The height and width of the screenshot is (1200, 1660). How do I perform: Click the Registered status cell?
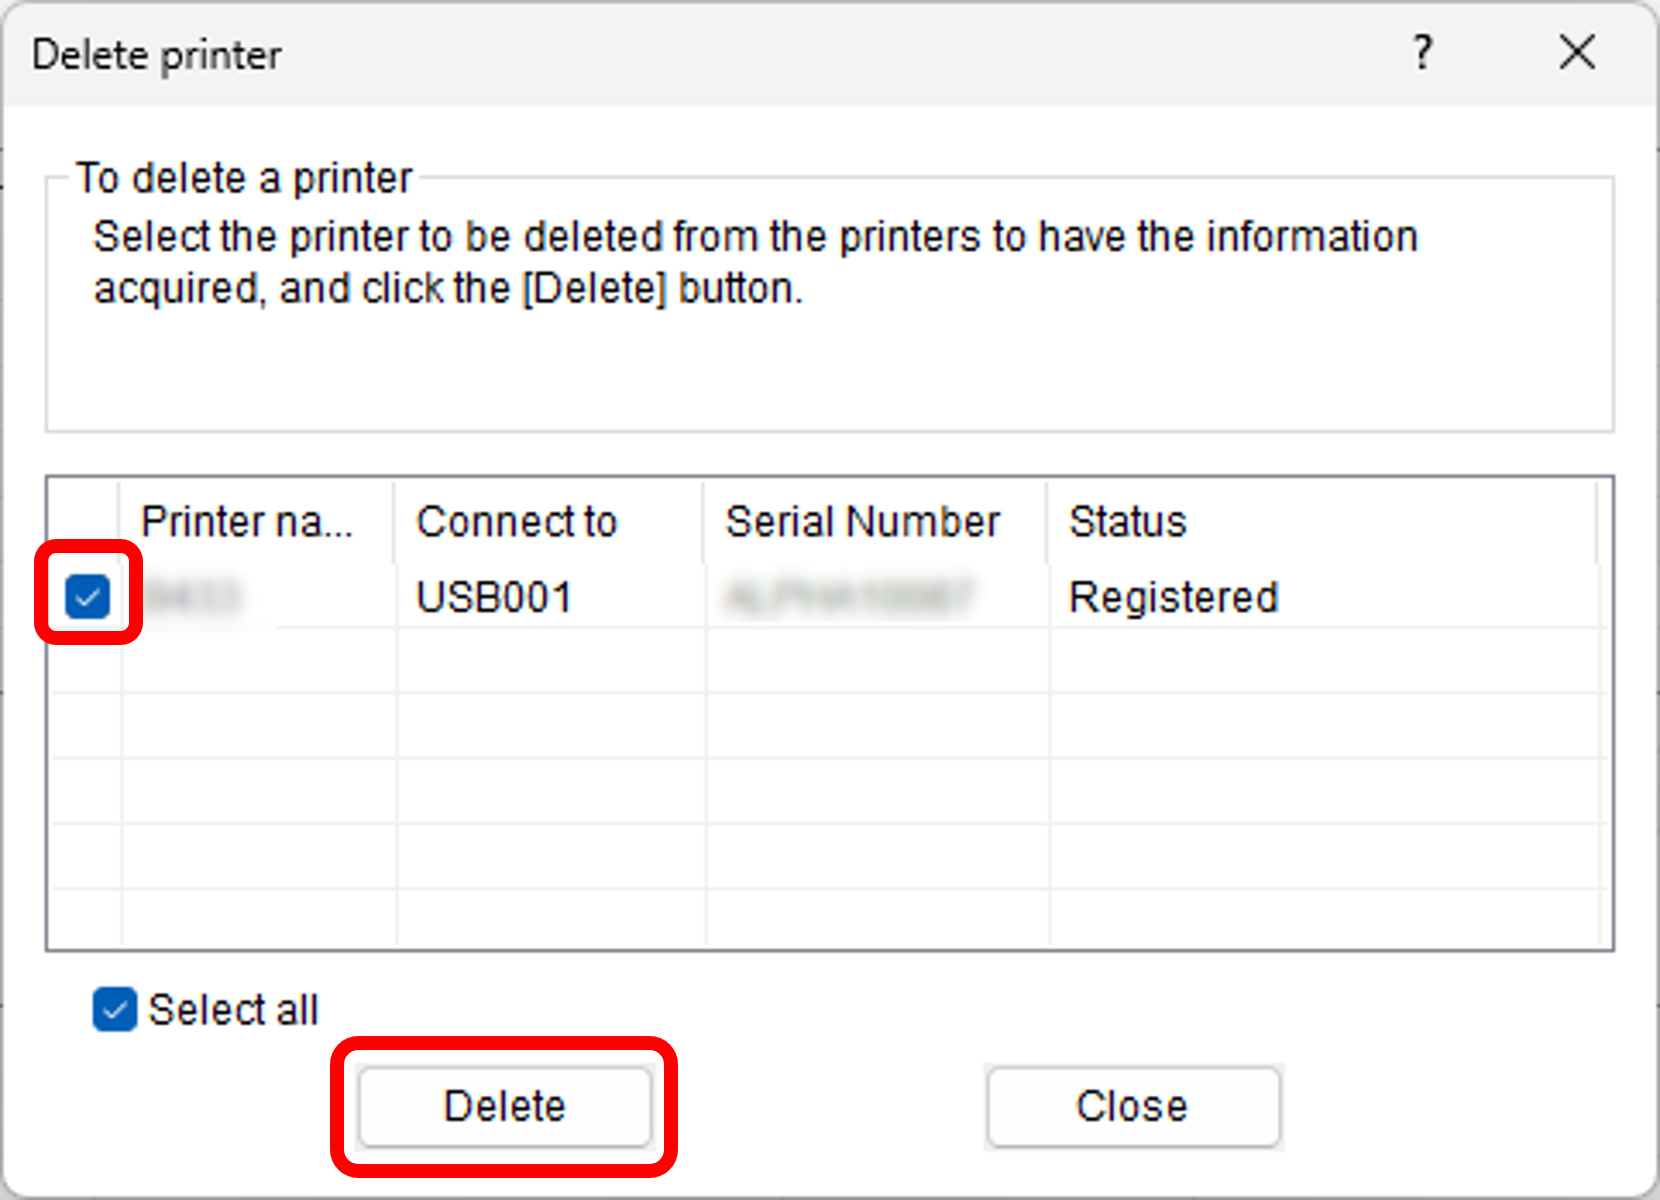pos(1173,598)
